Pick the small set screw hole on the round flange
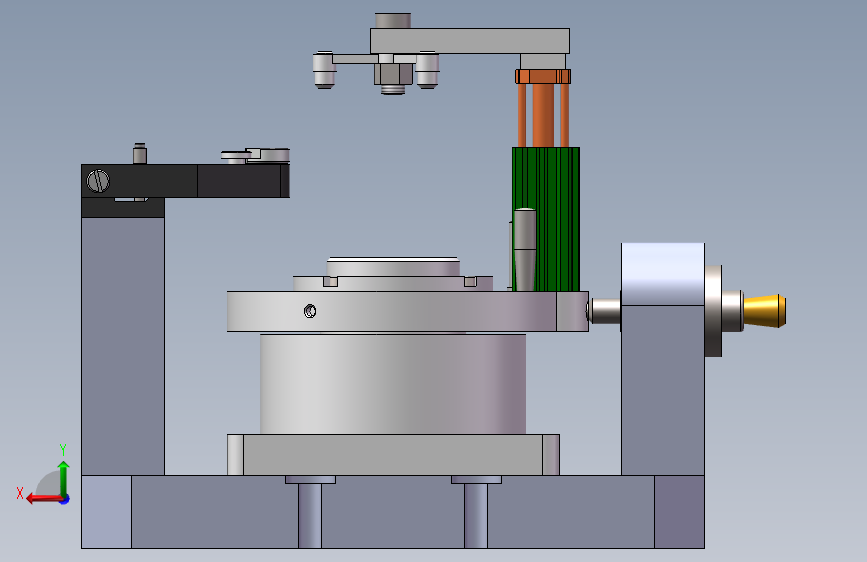The height and width of the screenshot is (562, 867). point(310,311)
